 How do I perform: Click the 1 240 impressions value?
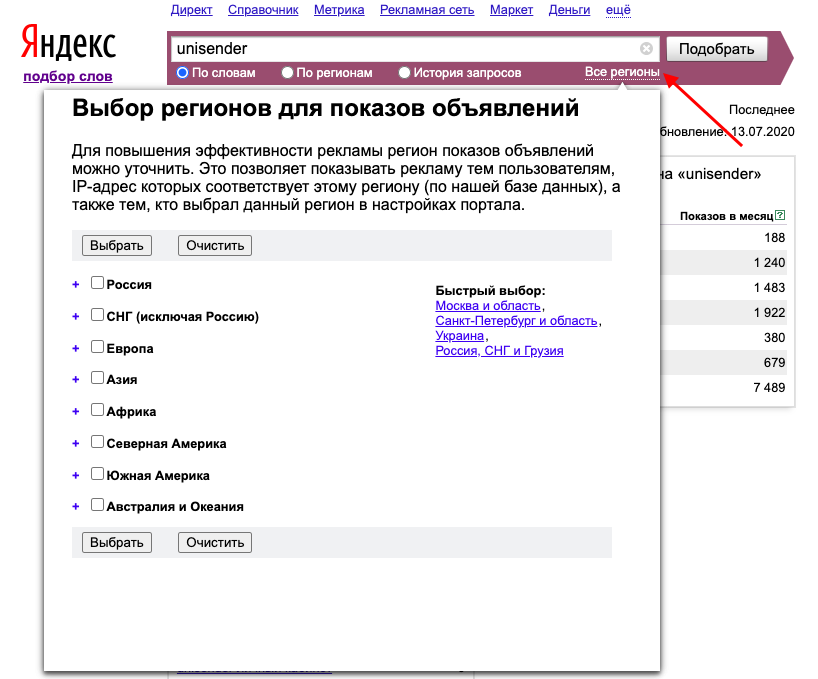click(x=769, y=262)
